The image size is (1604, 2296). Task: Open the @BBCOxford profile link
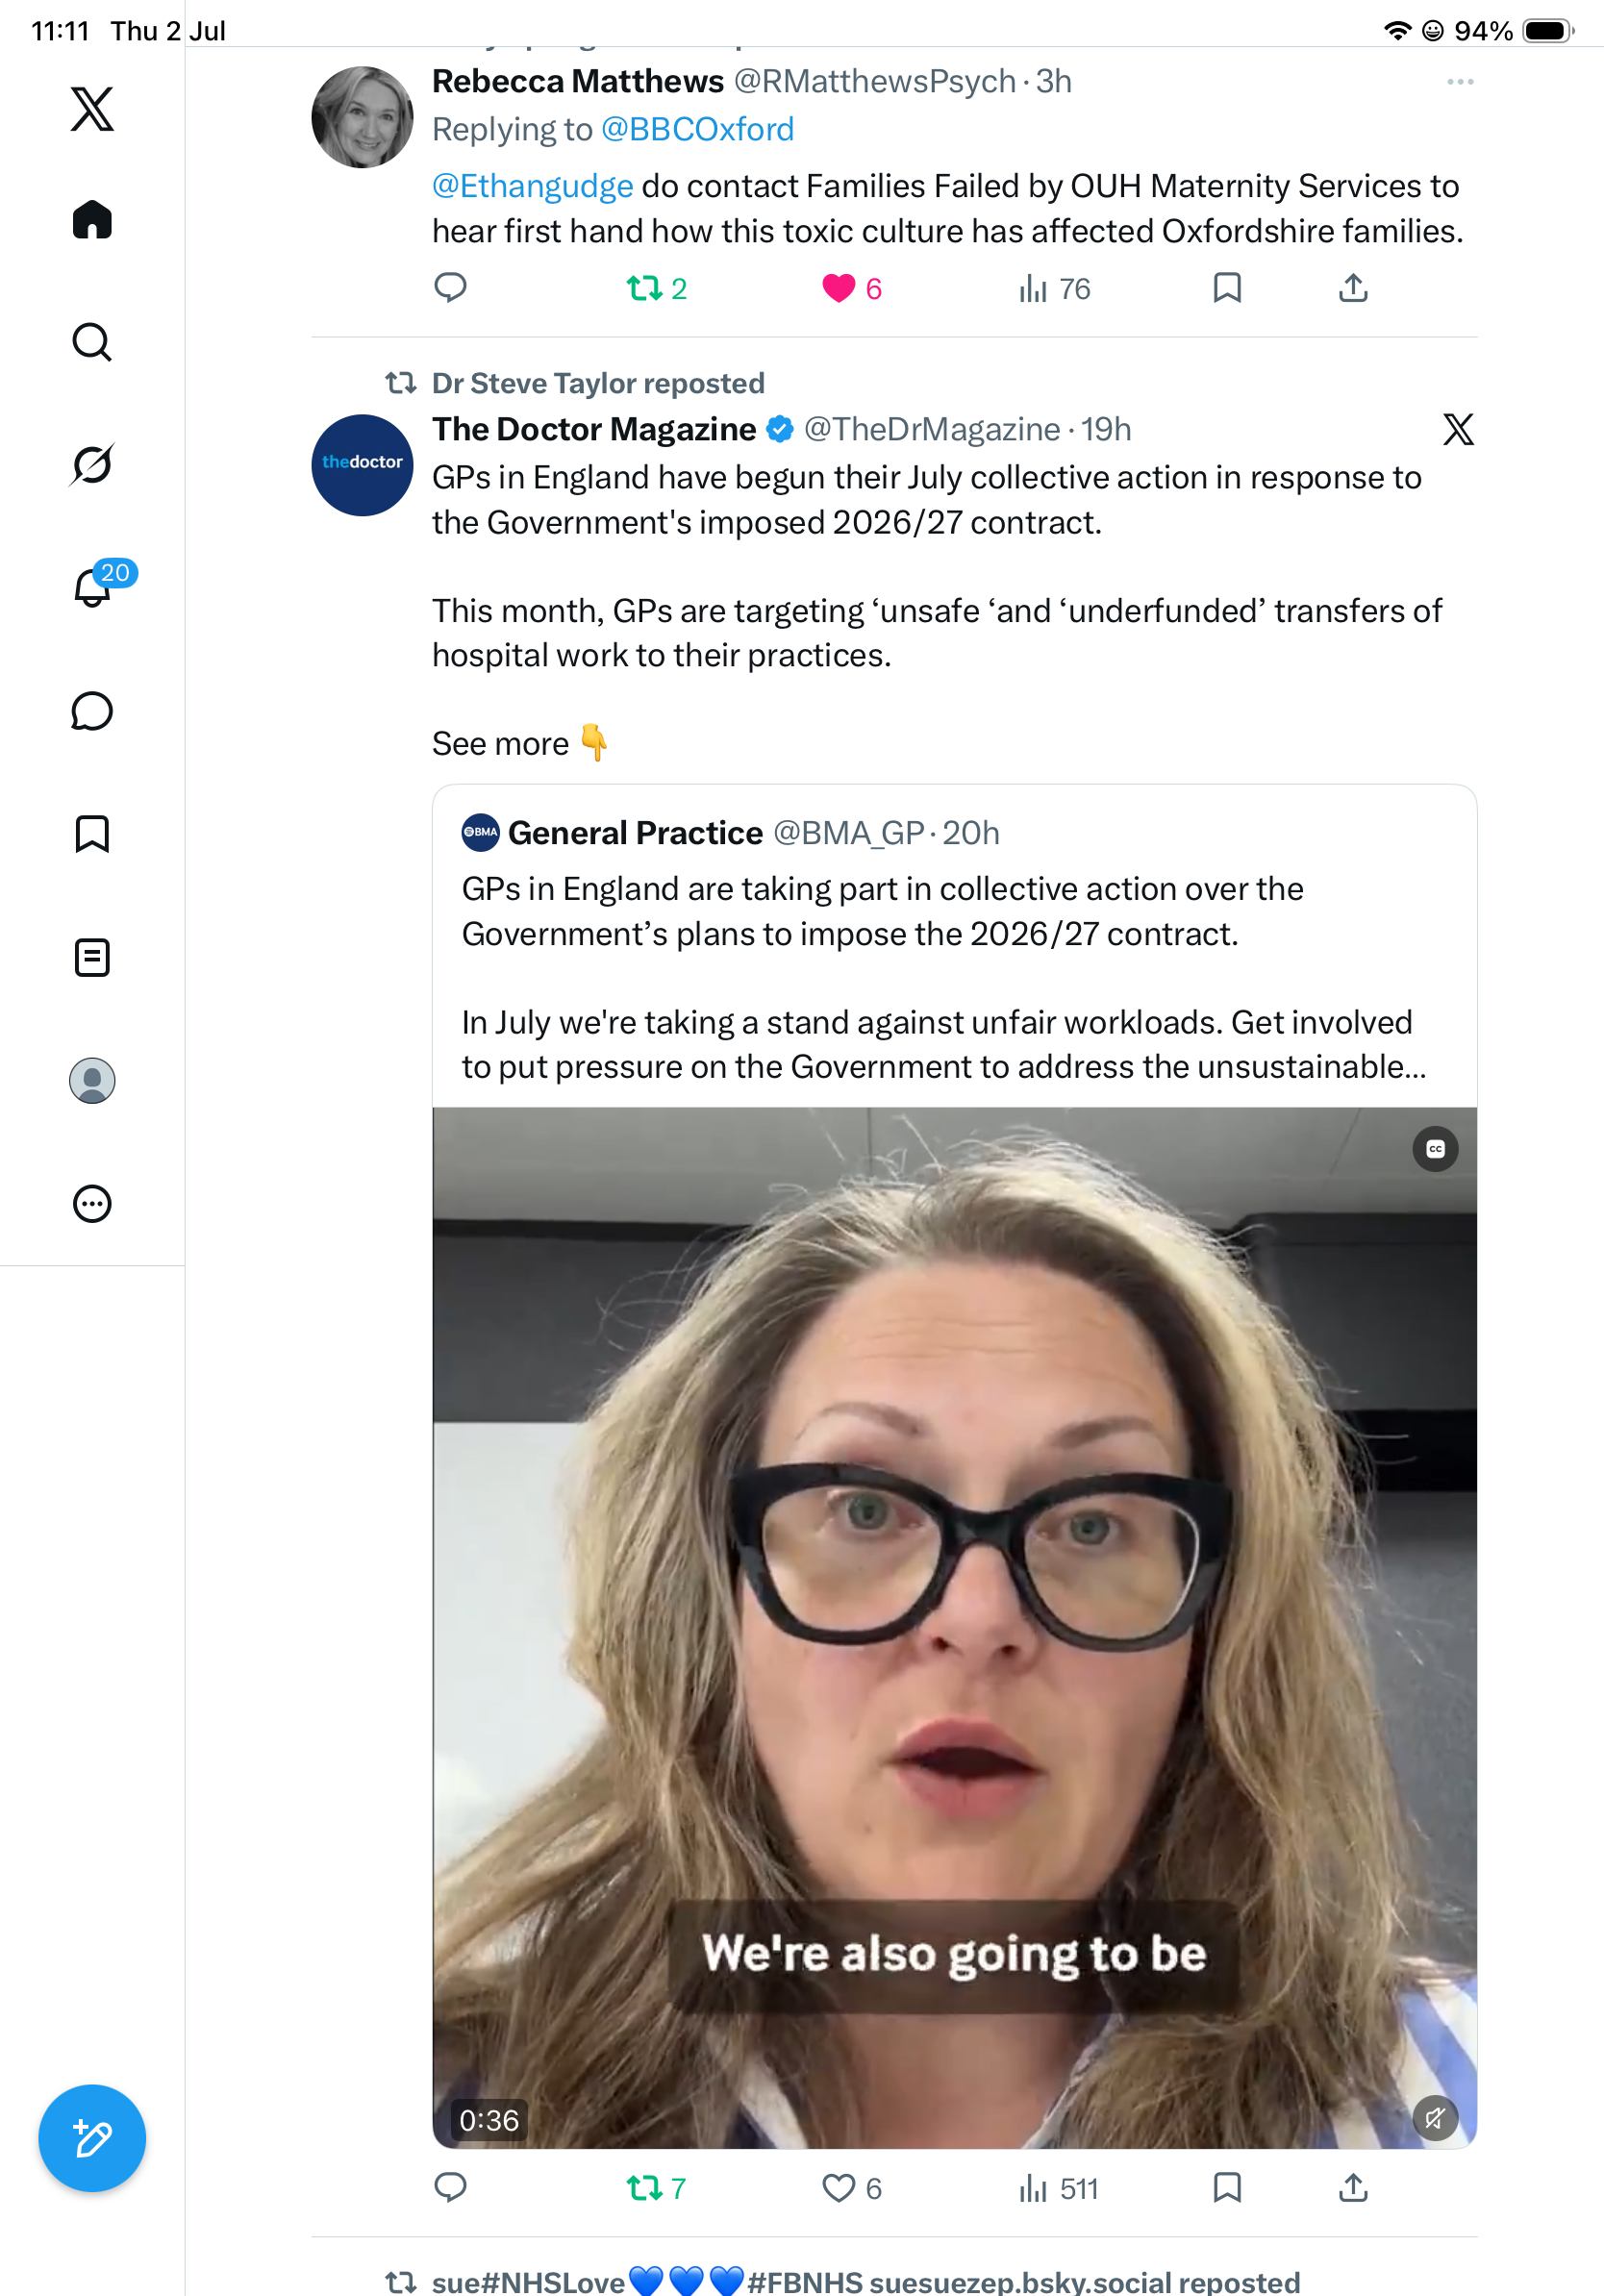(697, 129)
